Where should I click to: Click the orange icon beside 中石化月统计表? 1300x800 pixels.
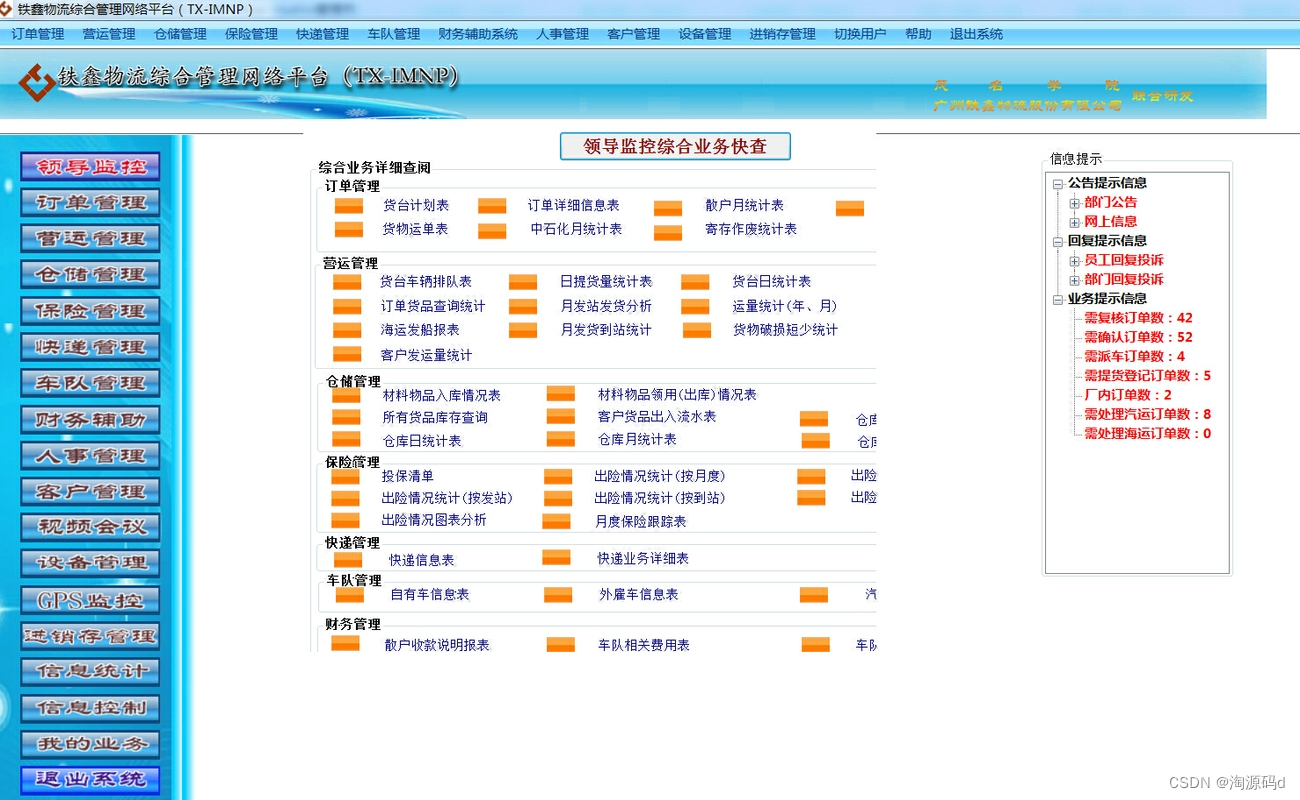[492, 231]
